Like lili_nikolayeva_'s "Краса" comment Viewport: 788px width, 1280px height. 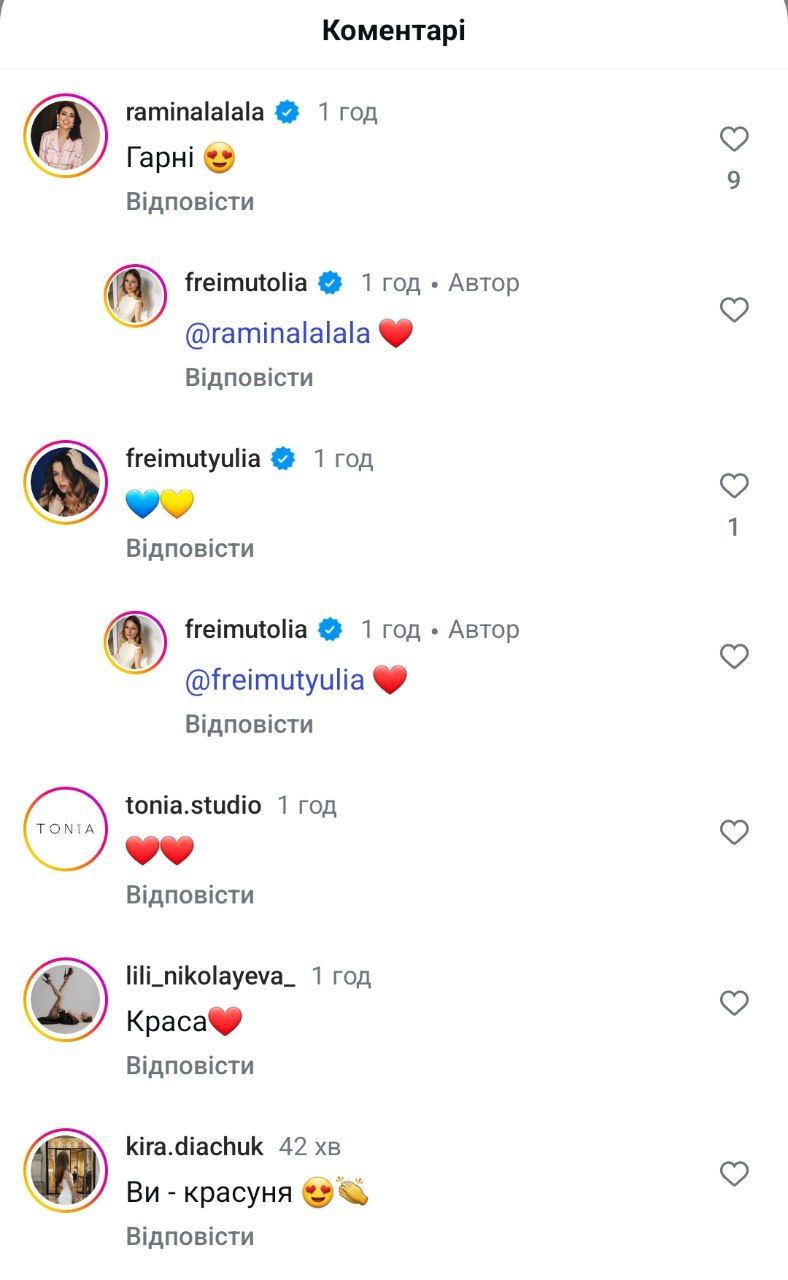(734, 1003)
